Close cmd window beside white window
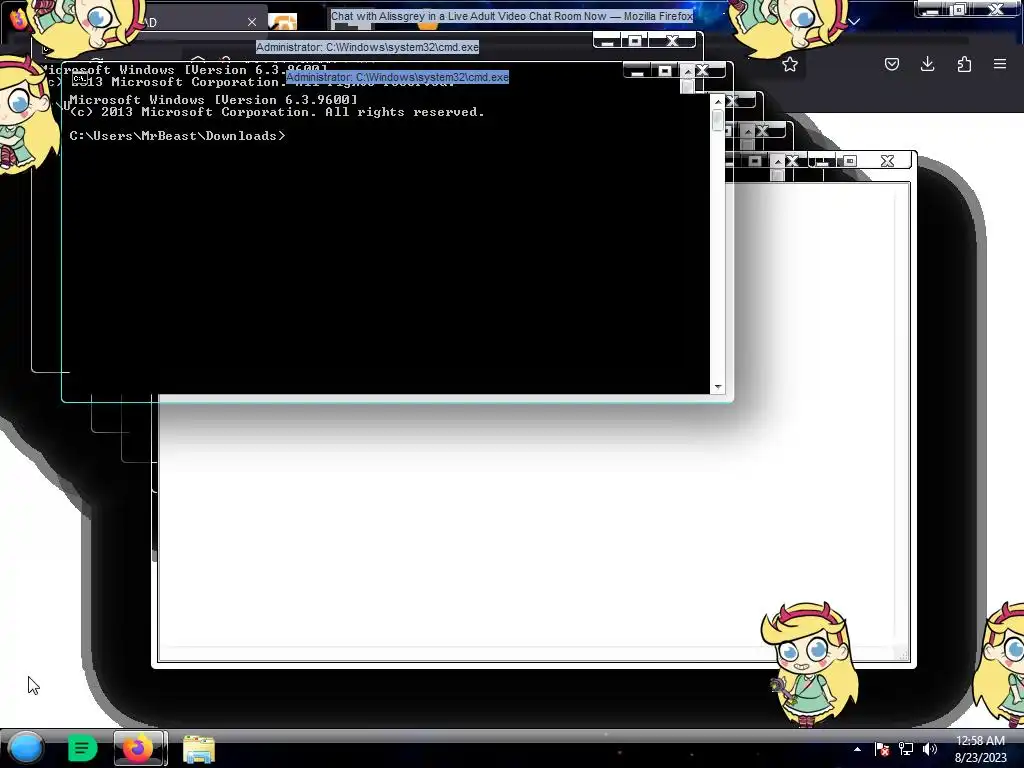 click(x=792, y=161)
